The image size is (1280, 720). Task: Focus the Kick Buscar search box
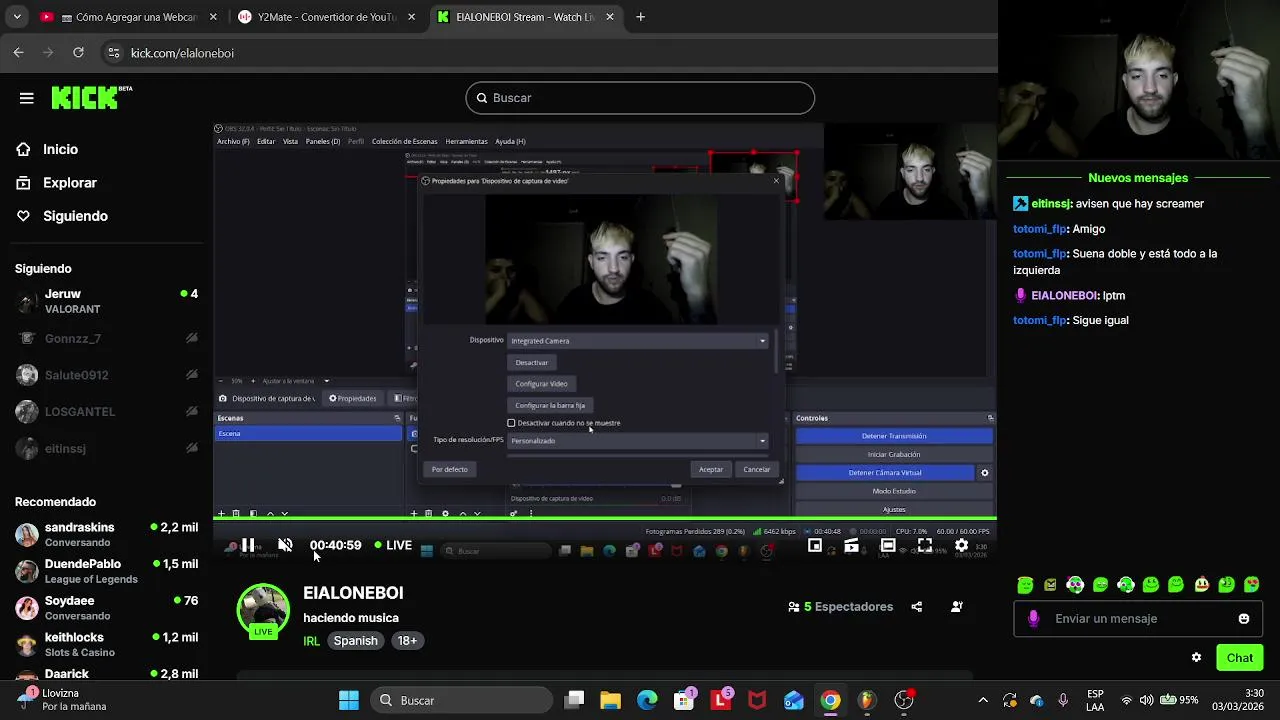(x=640, y=98)
